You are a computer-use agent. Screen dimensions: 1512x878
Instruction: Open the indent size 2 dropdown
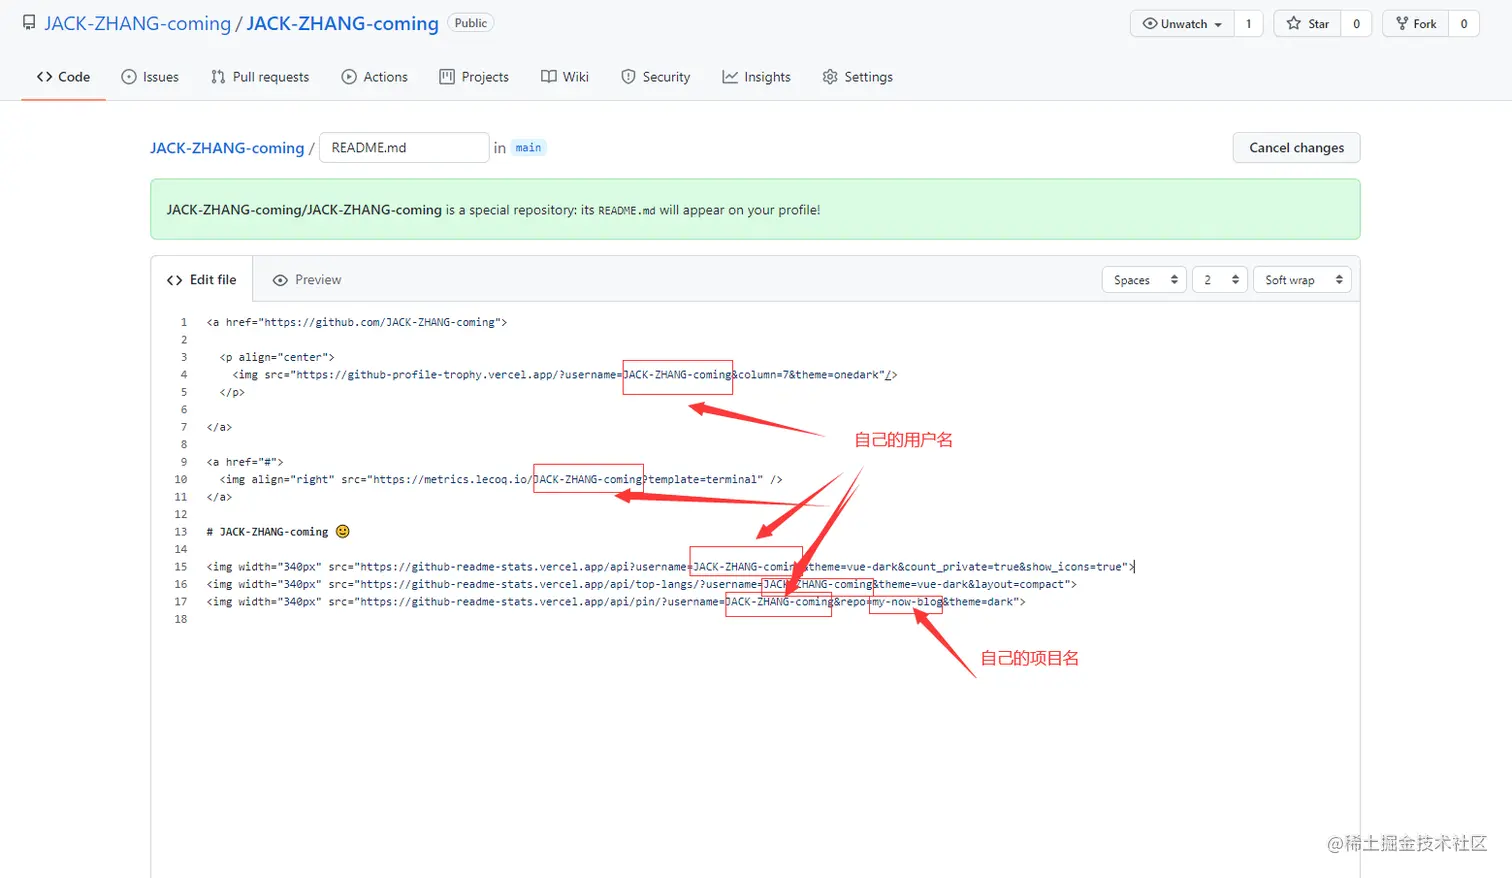click(1219, 280)
